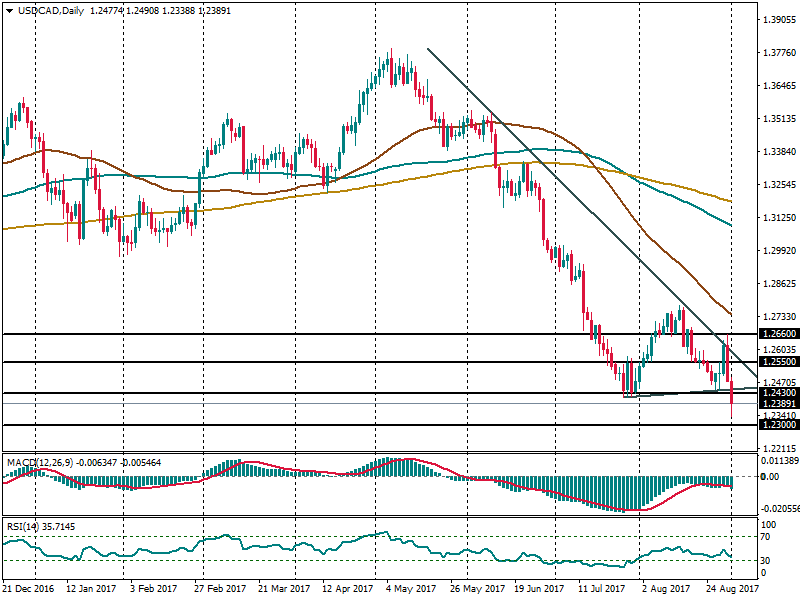Image resolution: width=800 pixels, height=600 pixels.
Task: Click the 1.24300 support level price label
Action: tap(777, 393)
